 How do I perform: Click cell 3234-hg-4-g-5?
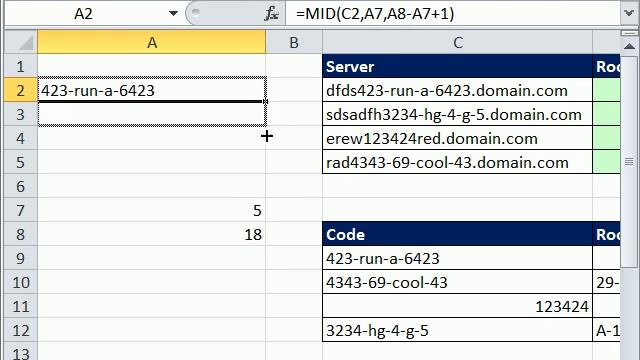(457, 330)
